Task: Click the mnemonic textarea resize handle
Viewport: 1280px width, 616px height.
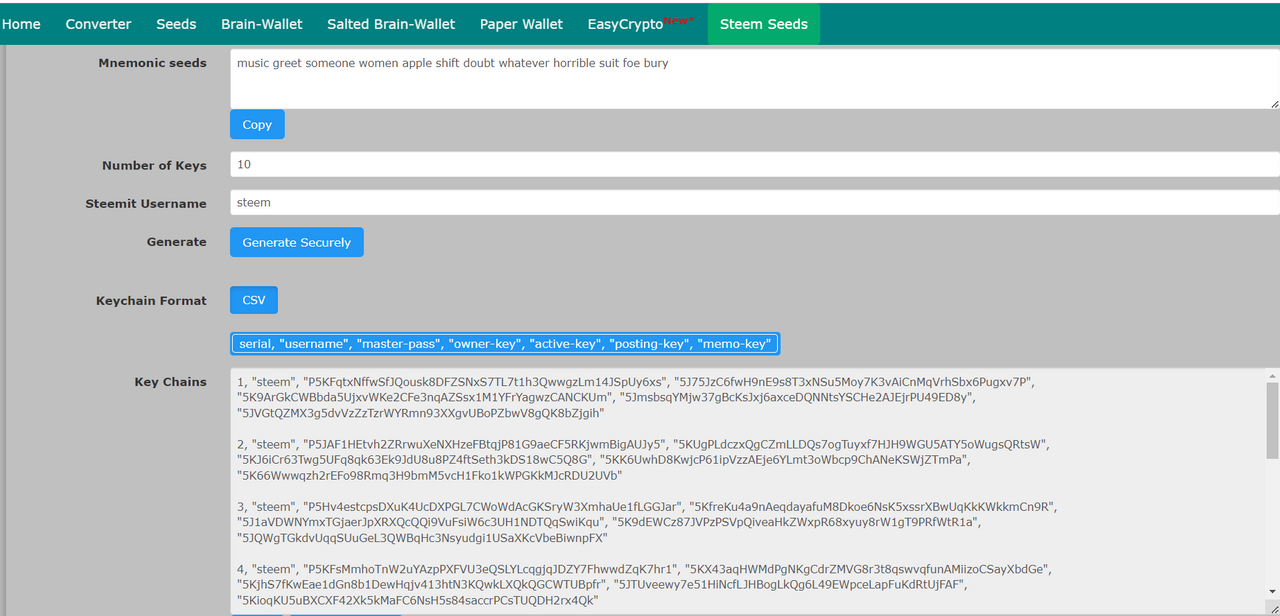Action: click(x=1274, y=103)
